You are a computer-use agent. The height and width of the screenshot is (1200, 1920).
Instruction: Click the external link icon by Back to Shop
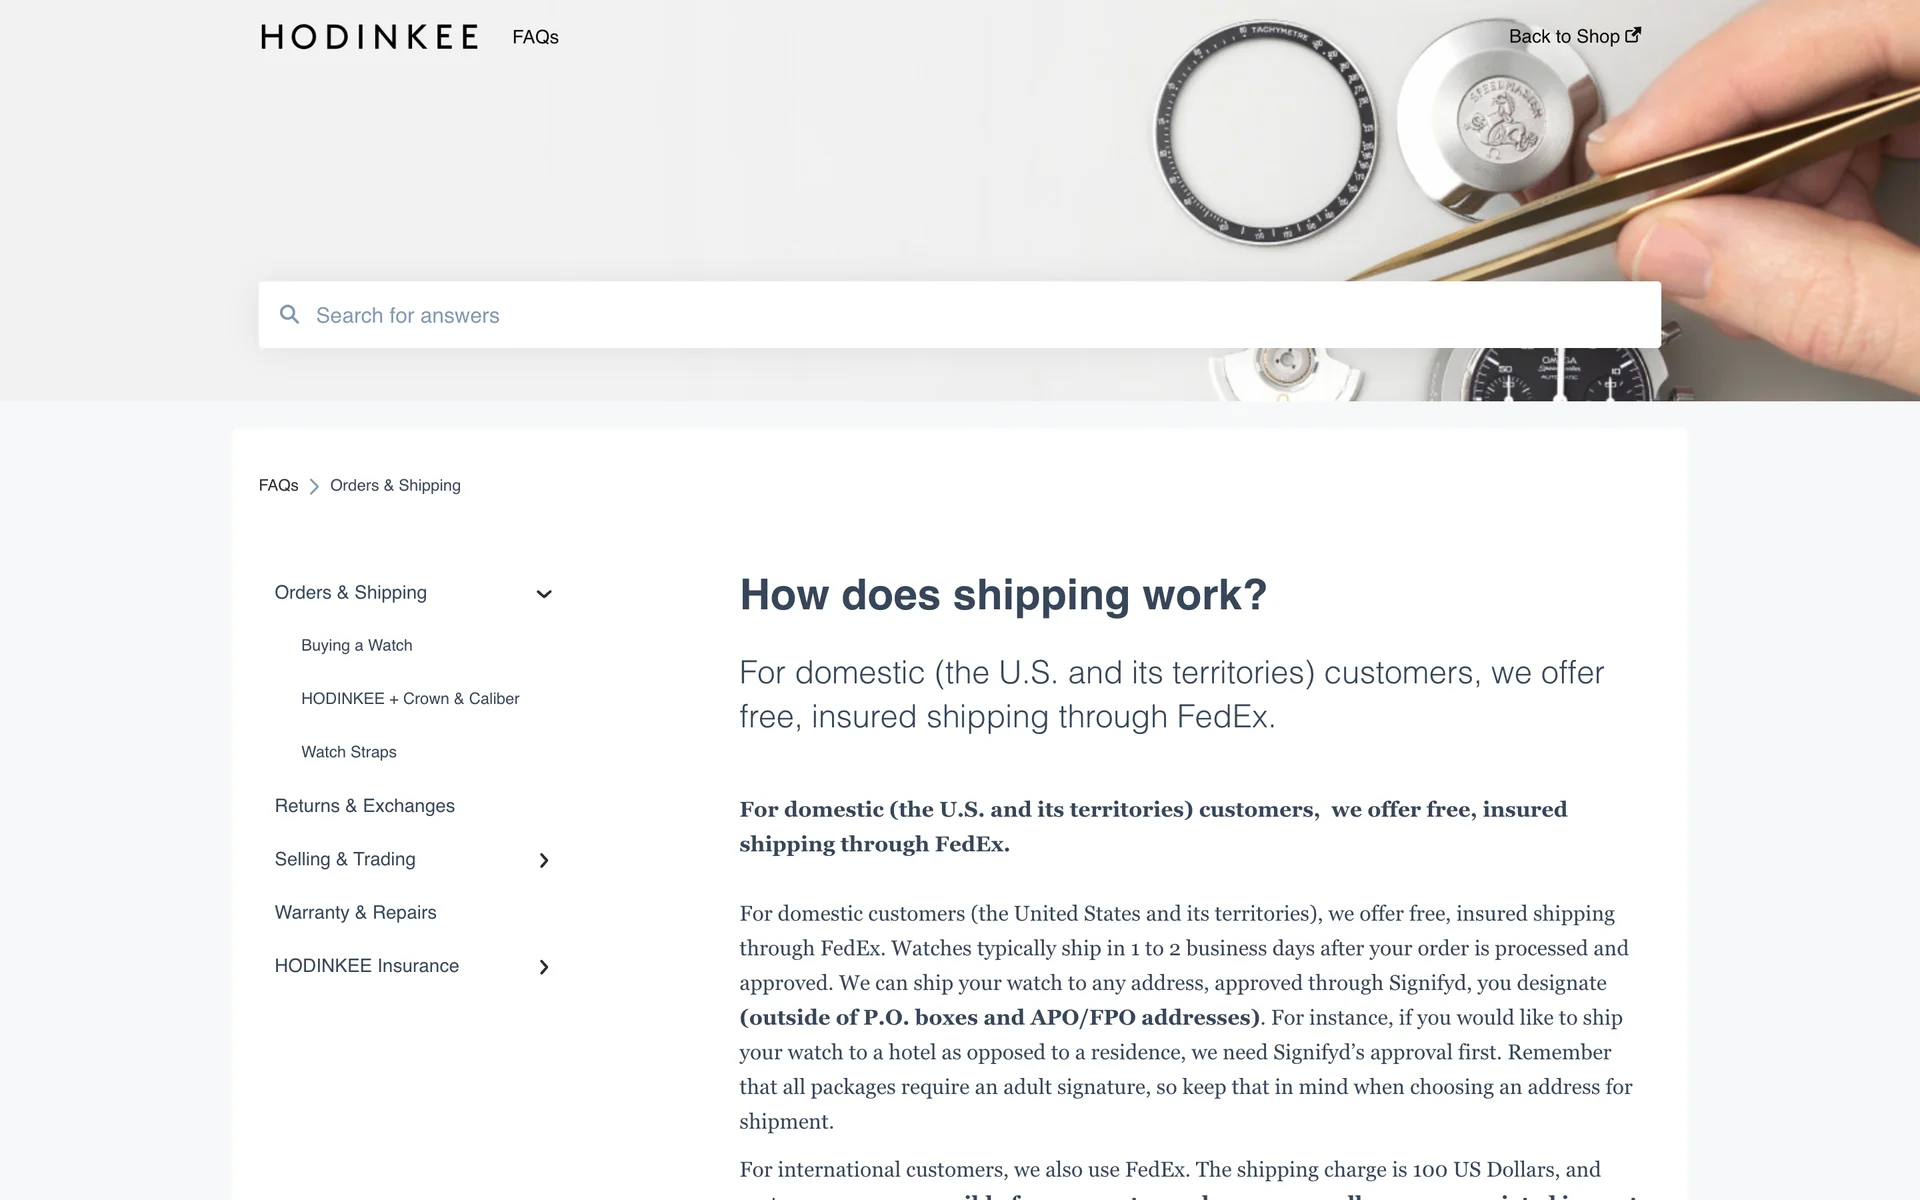point(1633,36)
